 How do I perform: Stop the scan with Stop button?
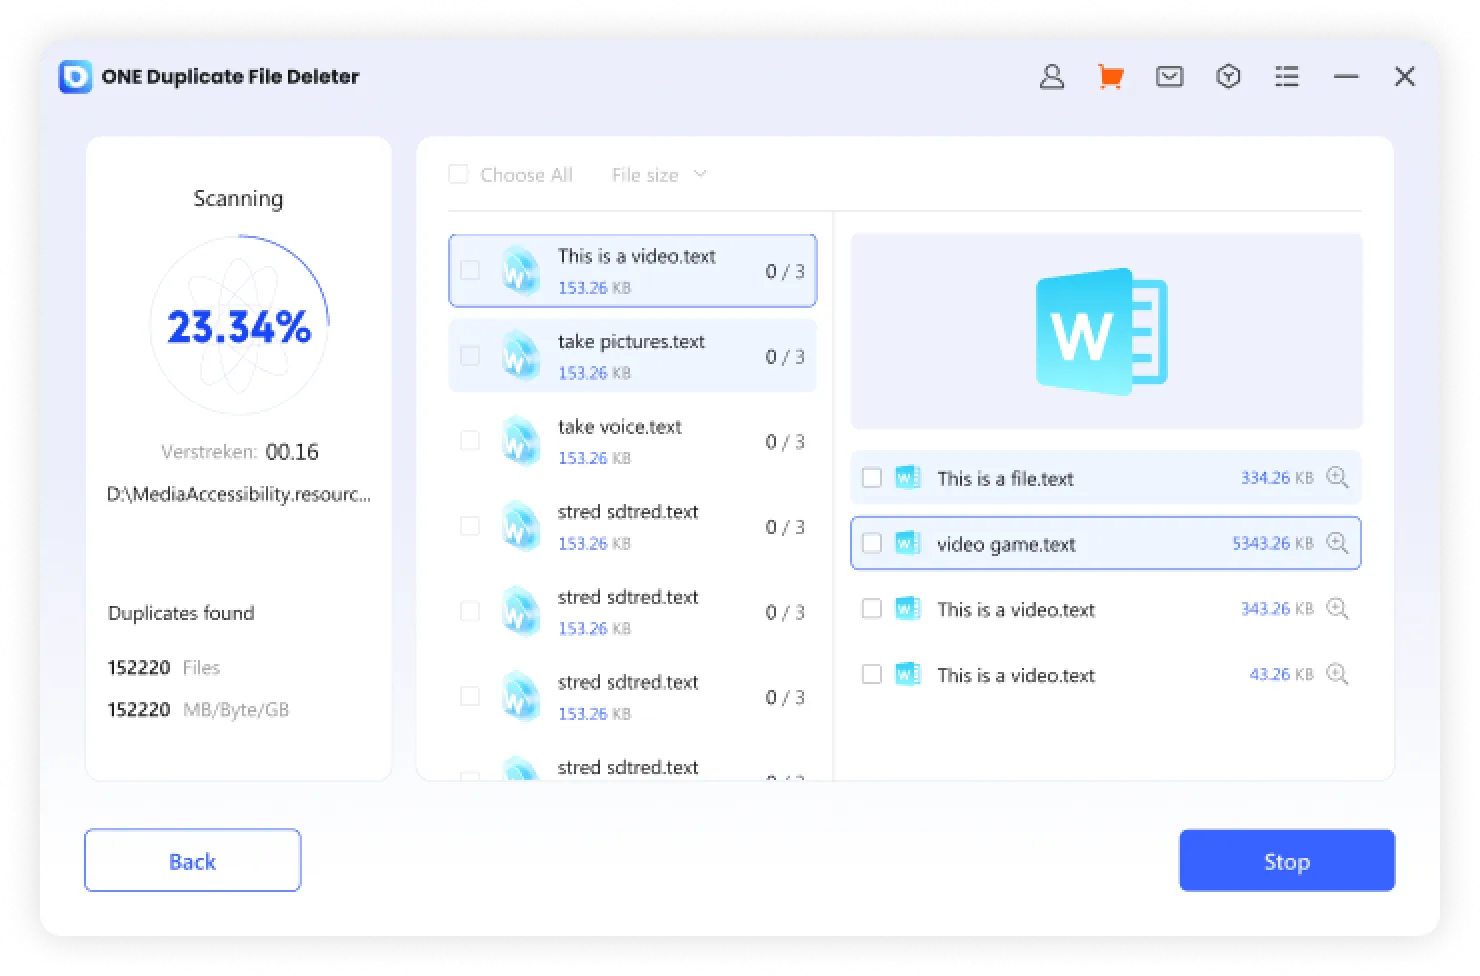click(x=1287, y=861)
